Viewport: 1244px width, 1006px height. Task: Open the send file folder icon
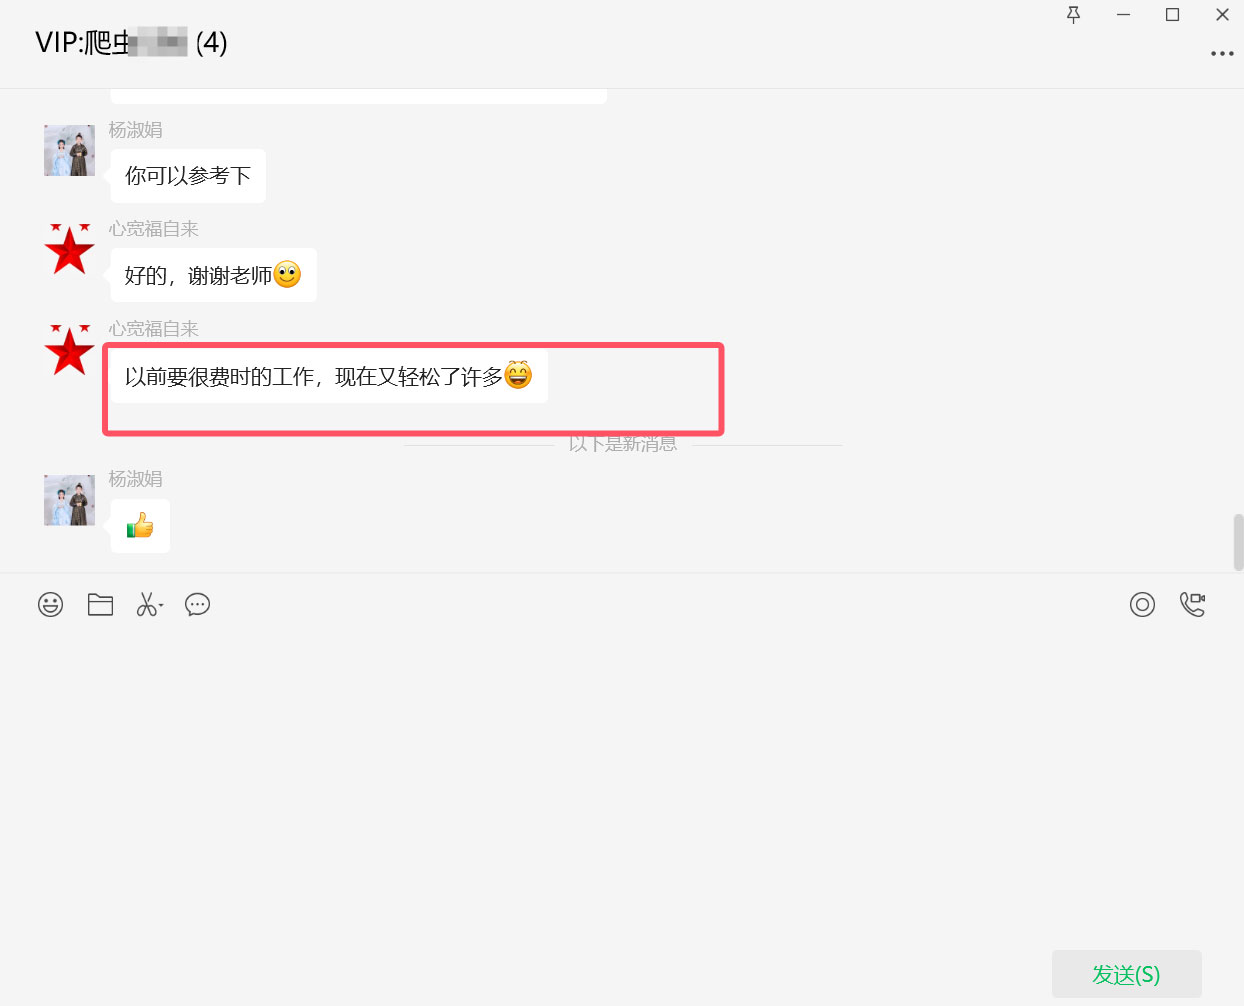click(x=100, y=604)
